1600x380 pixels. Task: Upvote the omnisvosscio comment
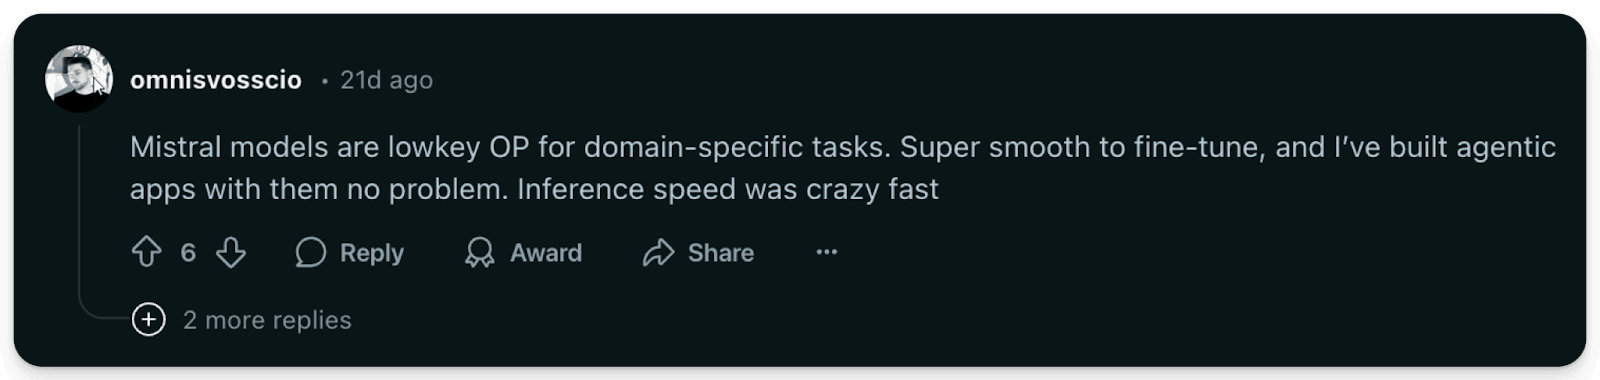[x=146, y=252]
